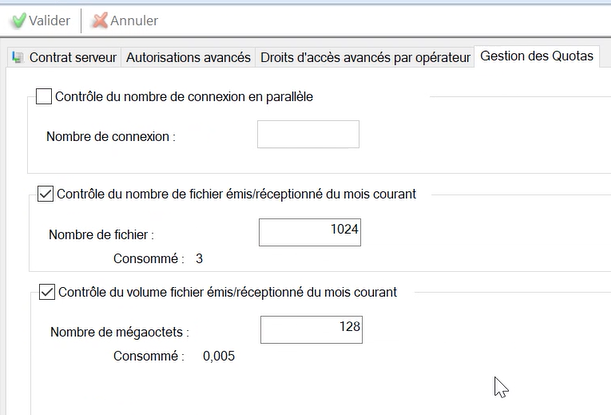
Task: Disable contrôle du volume fichier checkbox
Action: 45,293
